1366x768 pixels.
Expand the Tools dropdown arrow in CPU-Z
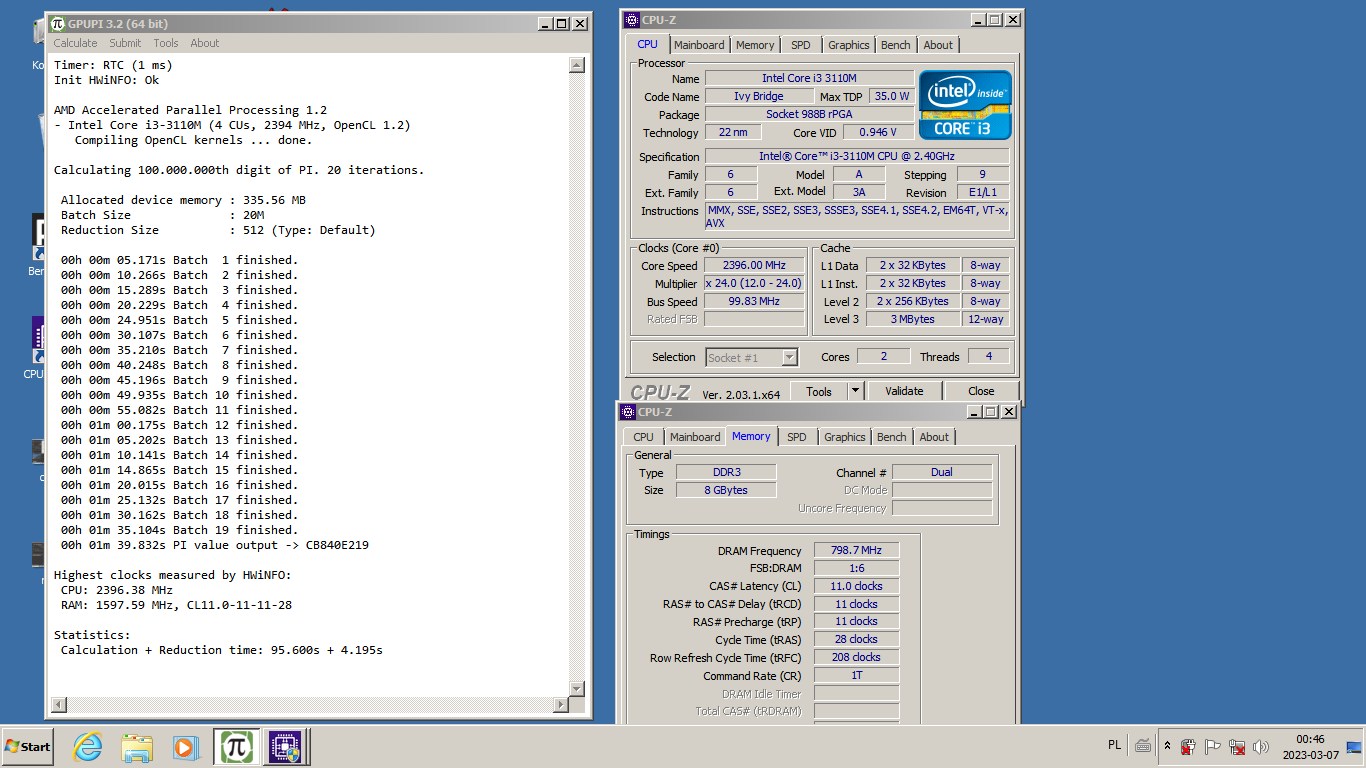coord(856,391)
